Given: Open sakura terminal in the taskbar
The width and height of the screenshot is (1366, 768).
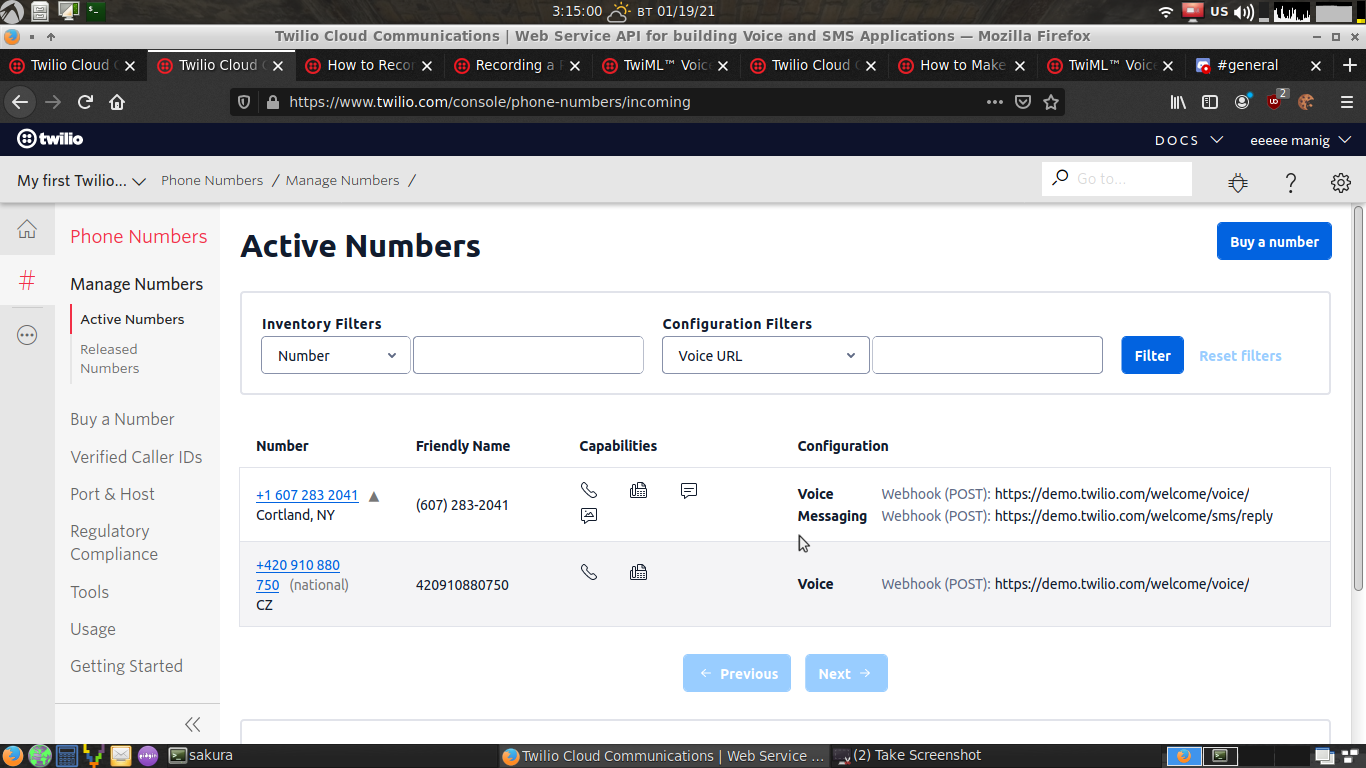Looking at the screenshot, I should [x=200, y=756].
